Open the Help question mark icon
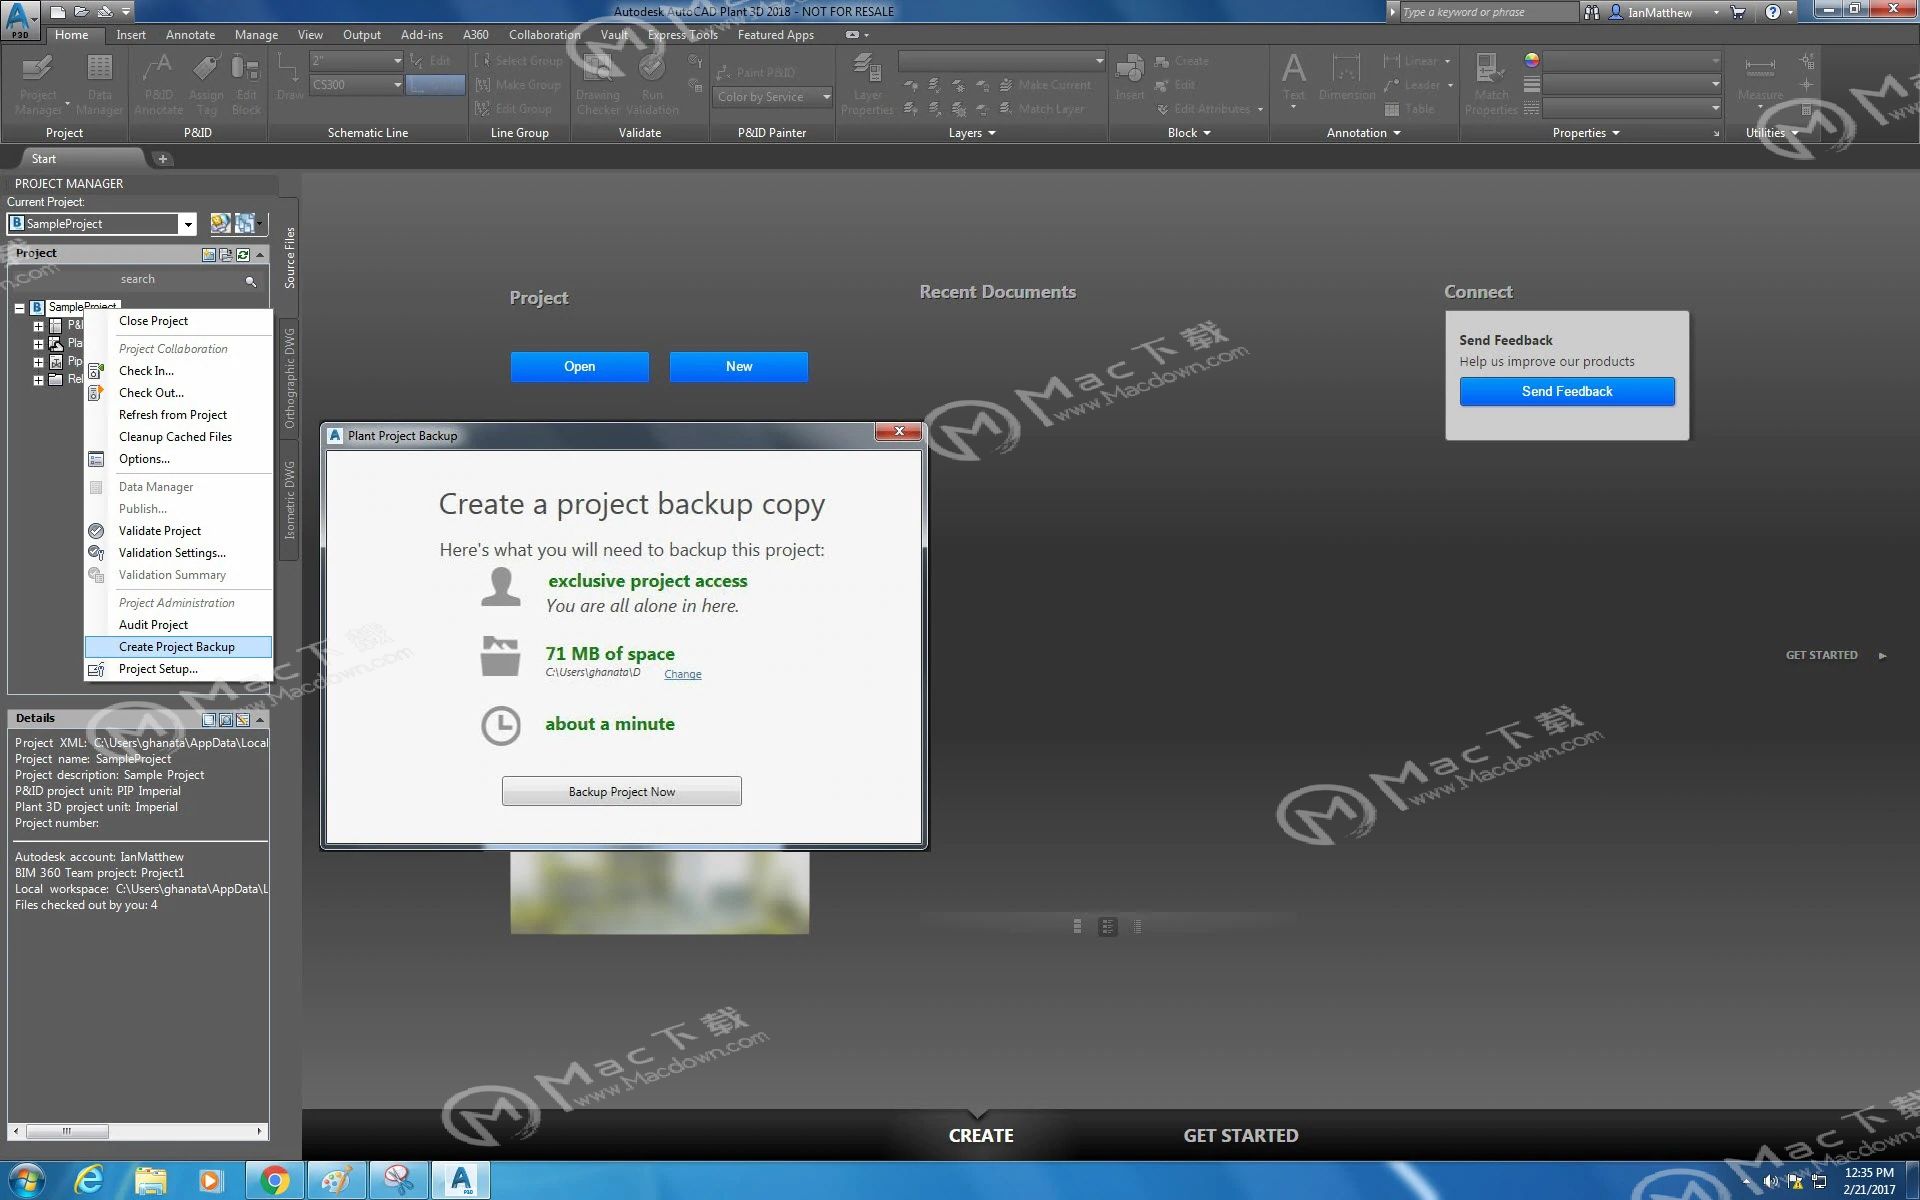 tap(1772, 12)
